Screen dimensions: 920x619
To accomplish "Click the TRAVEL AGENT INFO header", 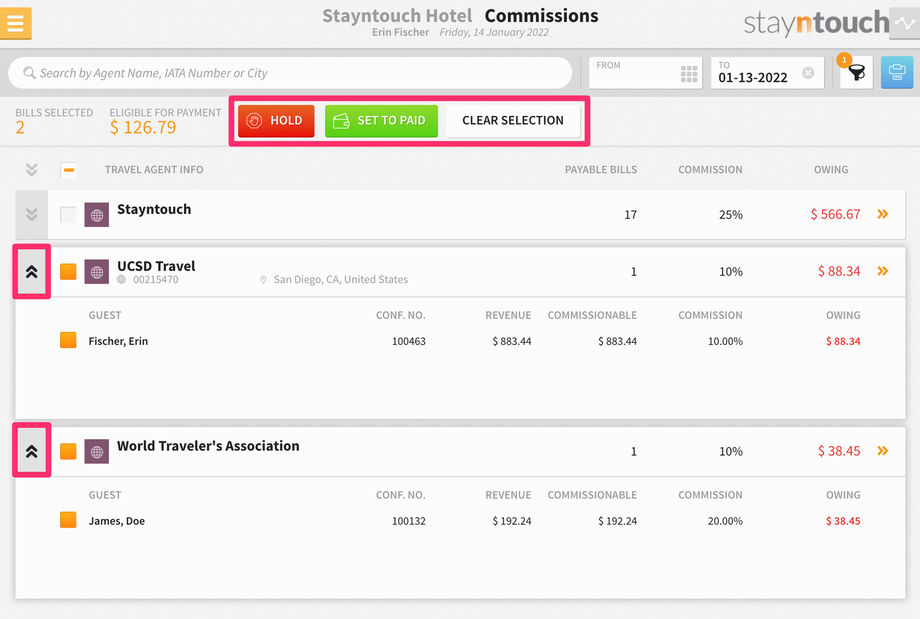I will pos(154,170).
